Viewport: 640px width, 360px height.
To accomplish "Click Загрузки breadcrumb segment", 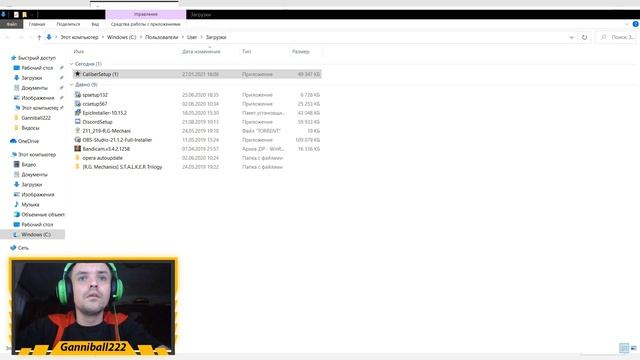I will click(216, 38).
